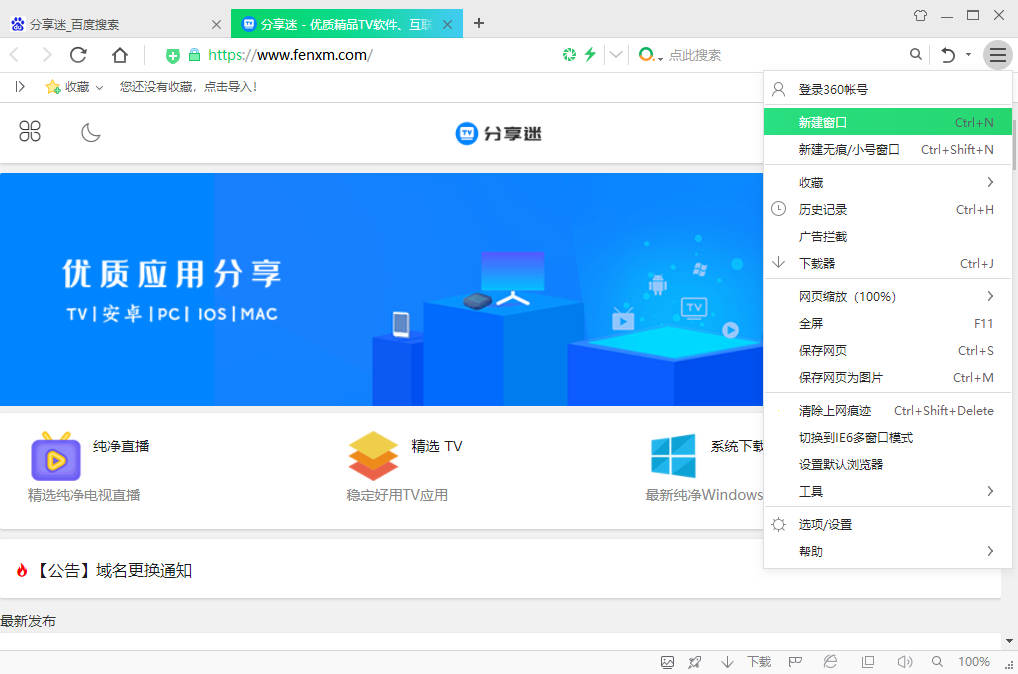Toggle full screen via the 全屏 menu entry
Image resolution: width=1018 pixels, height=674 pixels.
[x=811, y=323]
